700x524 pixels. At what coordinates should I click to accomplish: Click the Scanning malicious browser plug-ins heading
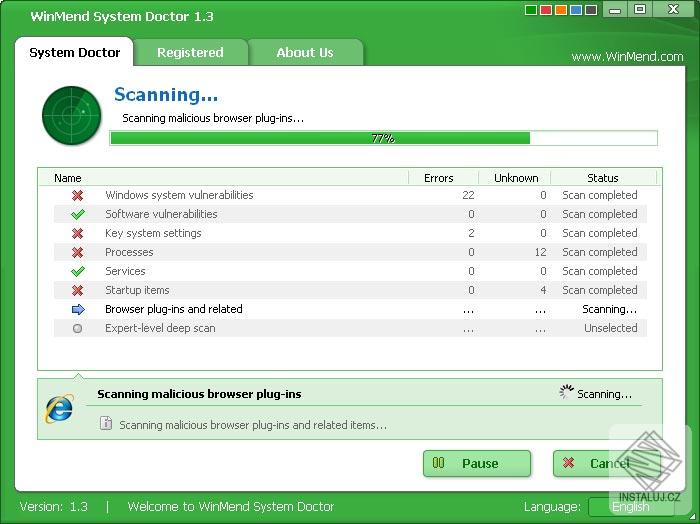(199, 394)
